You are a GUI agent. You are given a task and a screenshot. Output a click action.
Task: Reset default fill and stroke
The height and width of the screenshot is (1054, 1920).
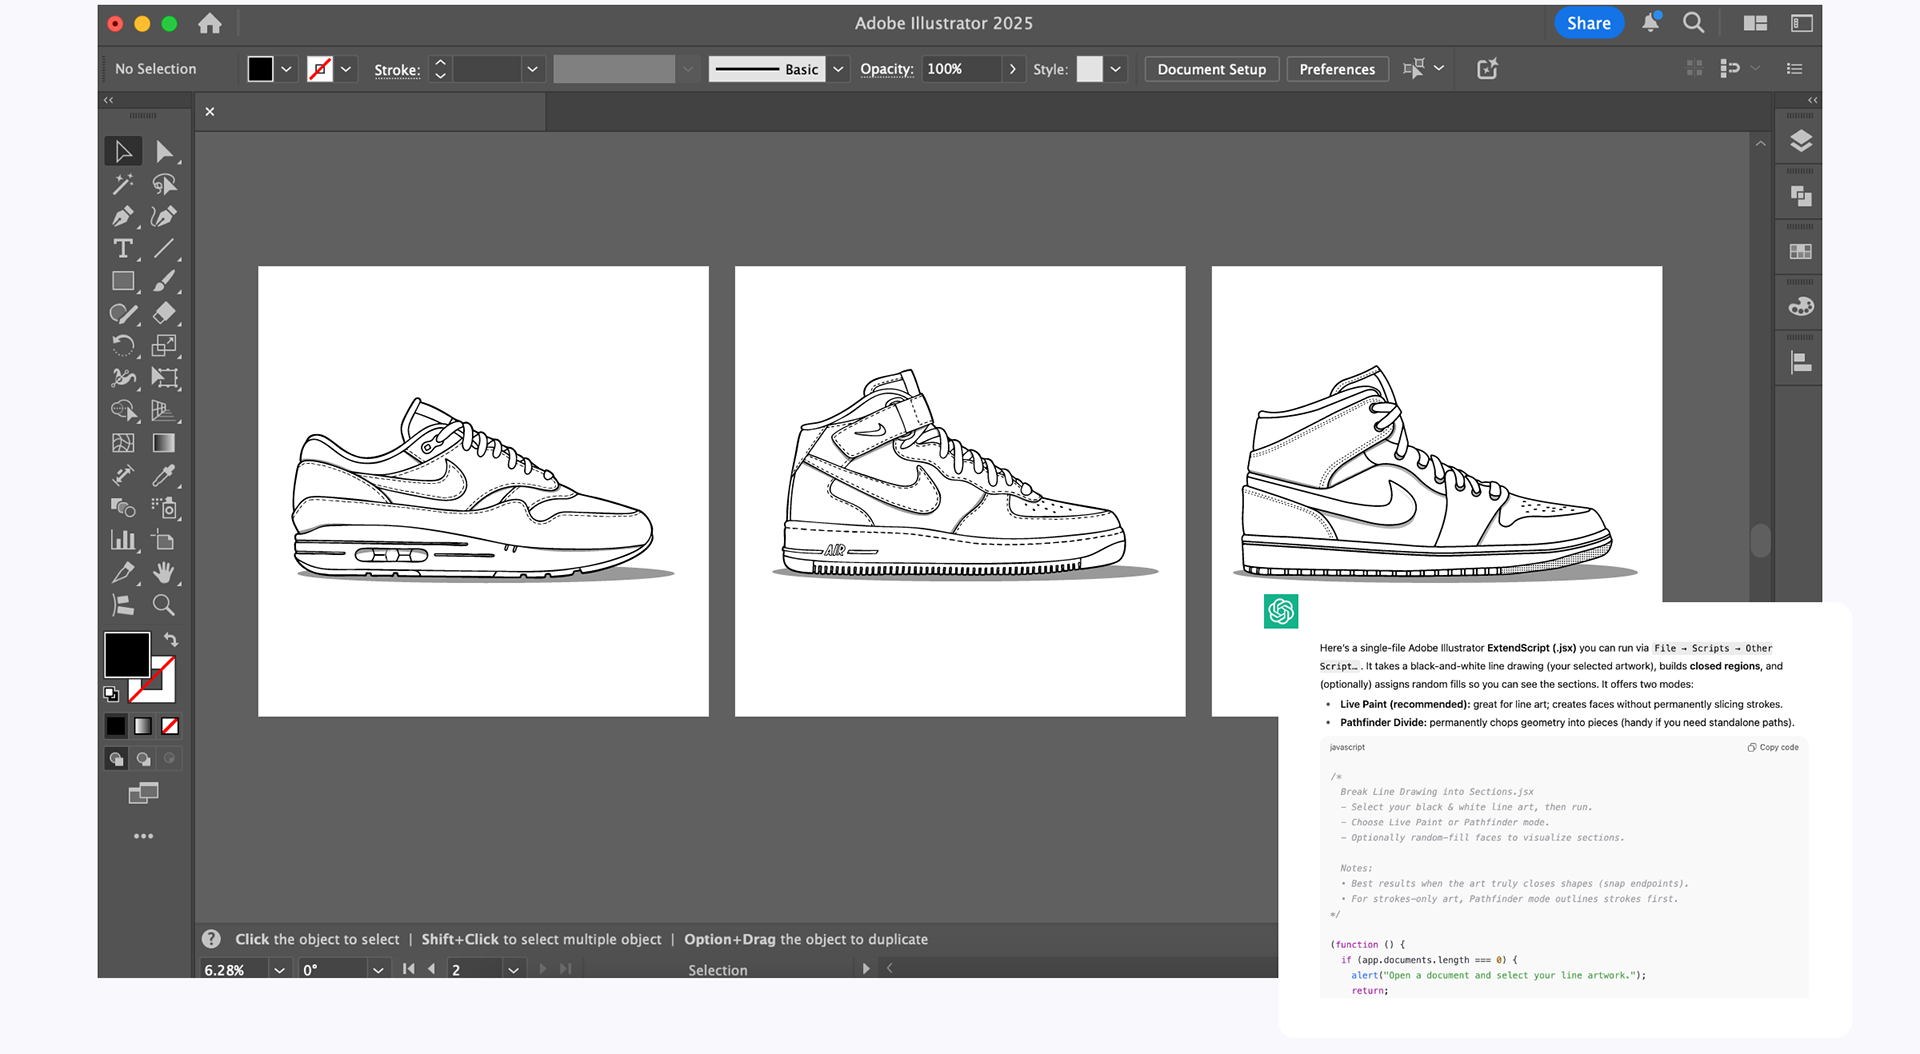[111, 693]
